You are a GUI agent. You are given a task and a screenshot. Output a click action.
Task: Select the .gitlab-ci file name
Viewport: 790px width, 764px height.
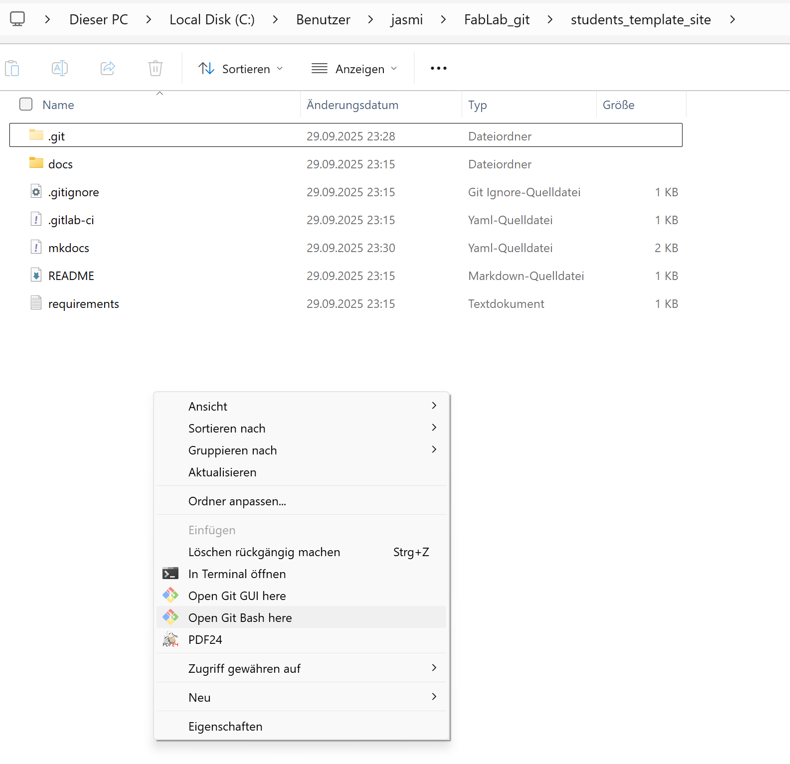tap(71, 220)
